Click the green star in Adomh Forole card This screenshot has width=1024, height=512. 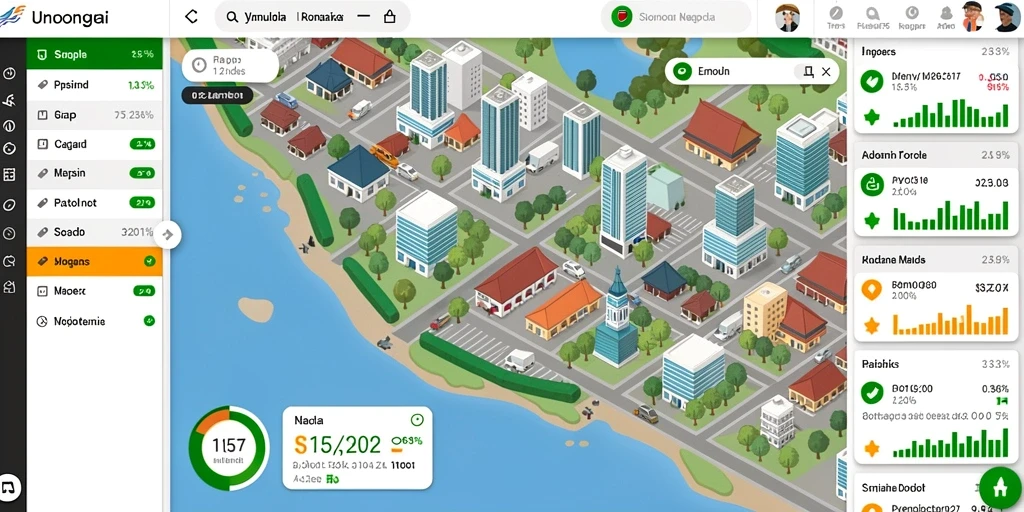click(x=872, y=221)
